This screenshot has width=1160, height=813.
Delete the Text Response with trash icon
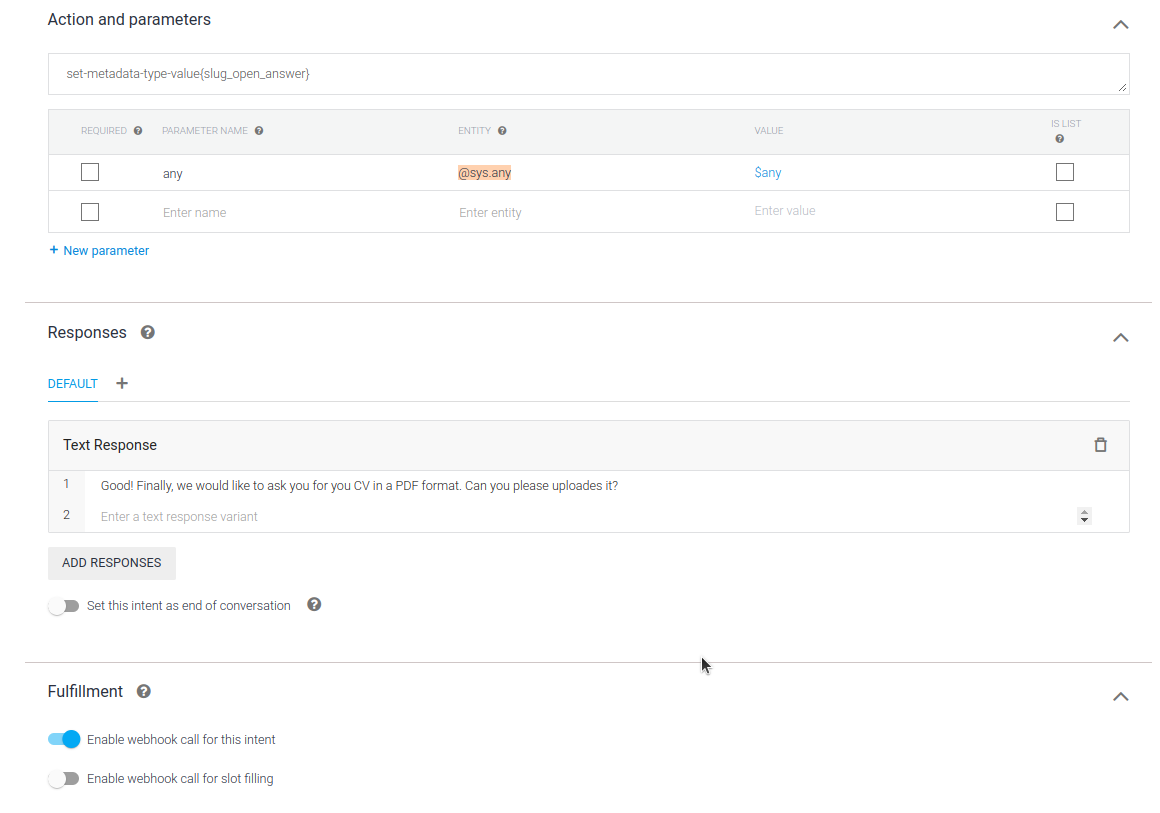[1100, 445]
